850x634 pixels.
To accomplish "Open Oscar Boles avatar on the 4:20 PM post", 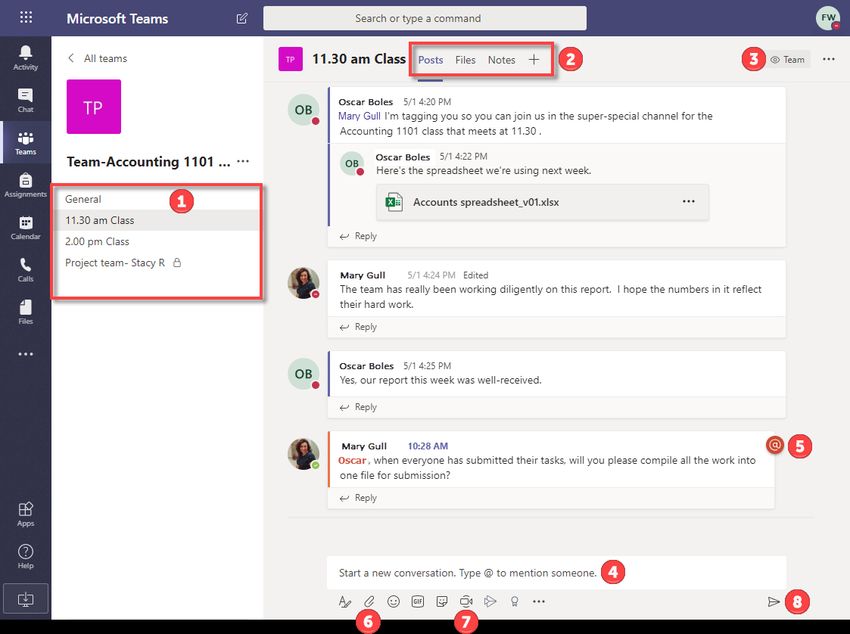I will coord(303,109).
